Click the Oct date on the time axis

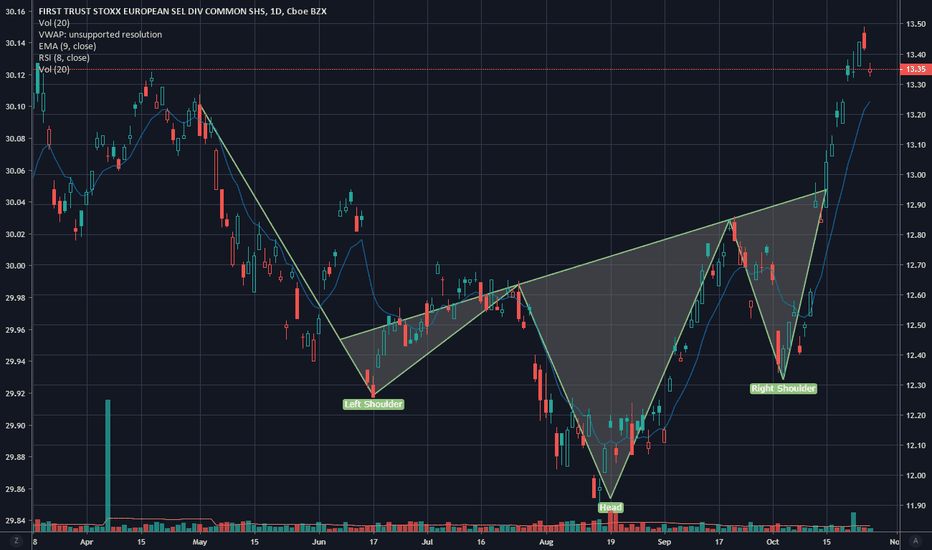(772, 542)
